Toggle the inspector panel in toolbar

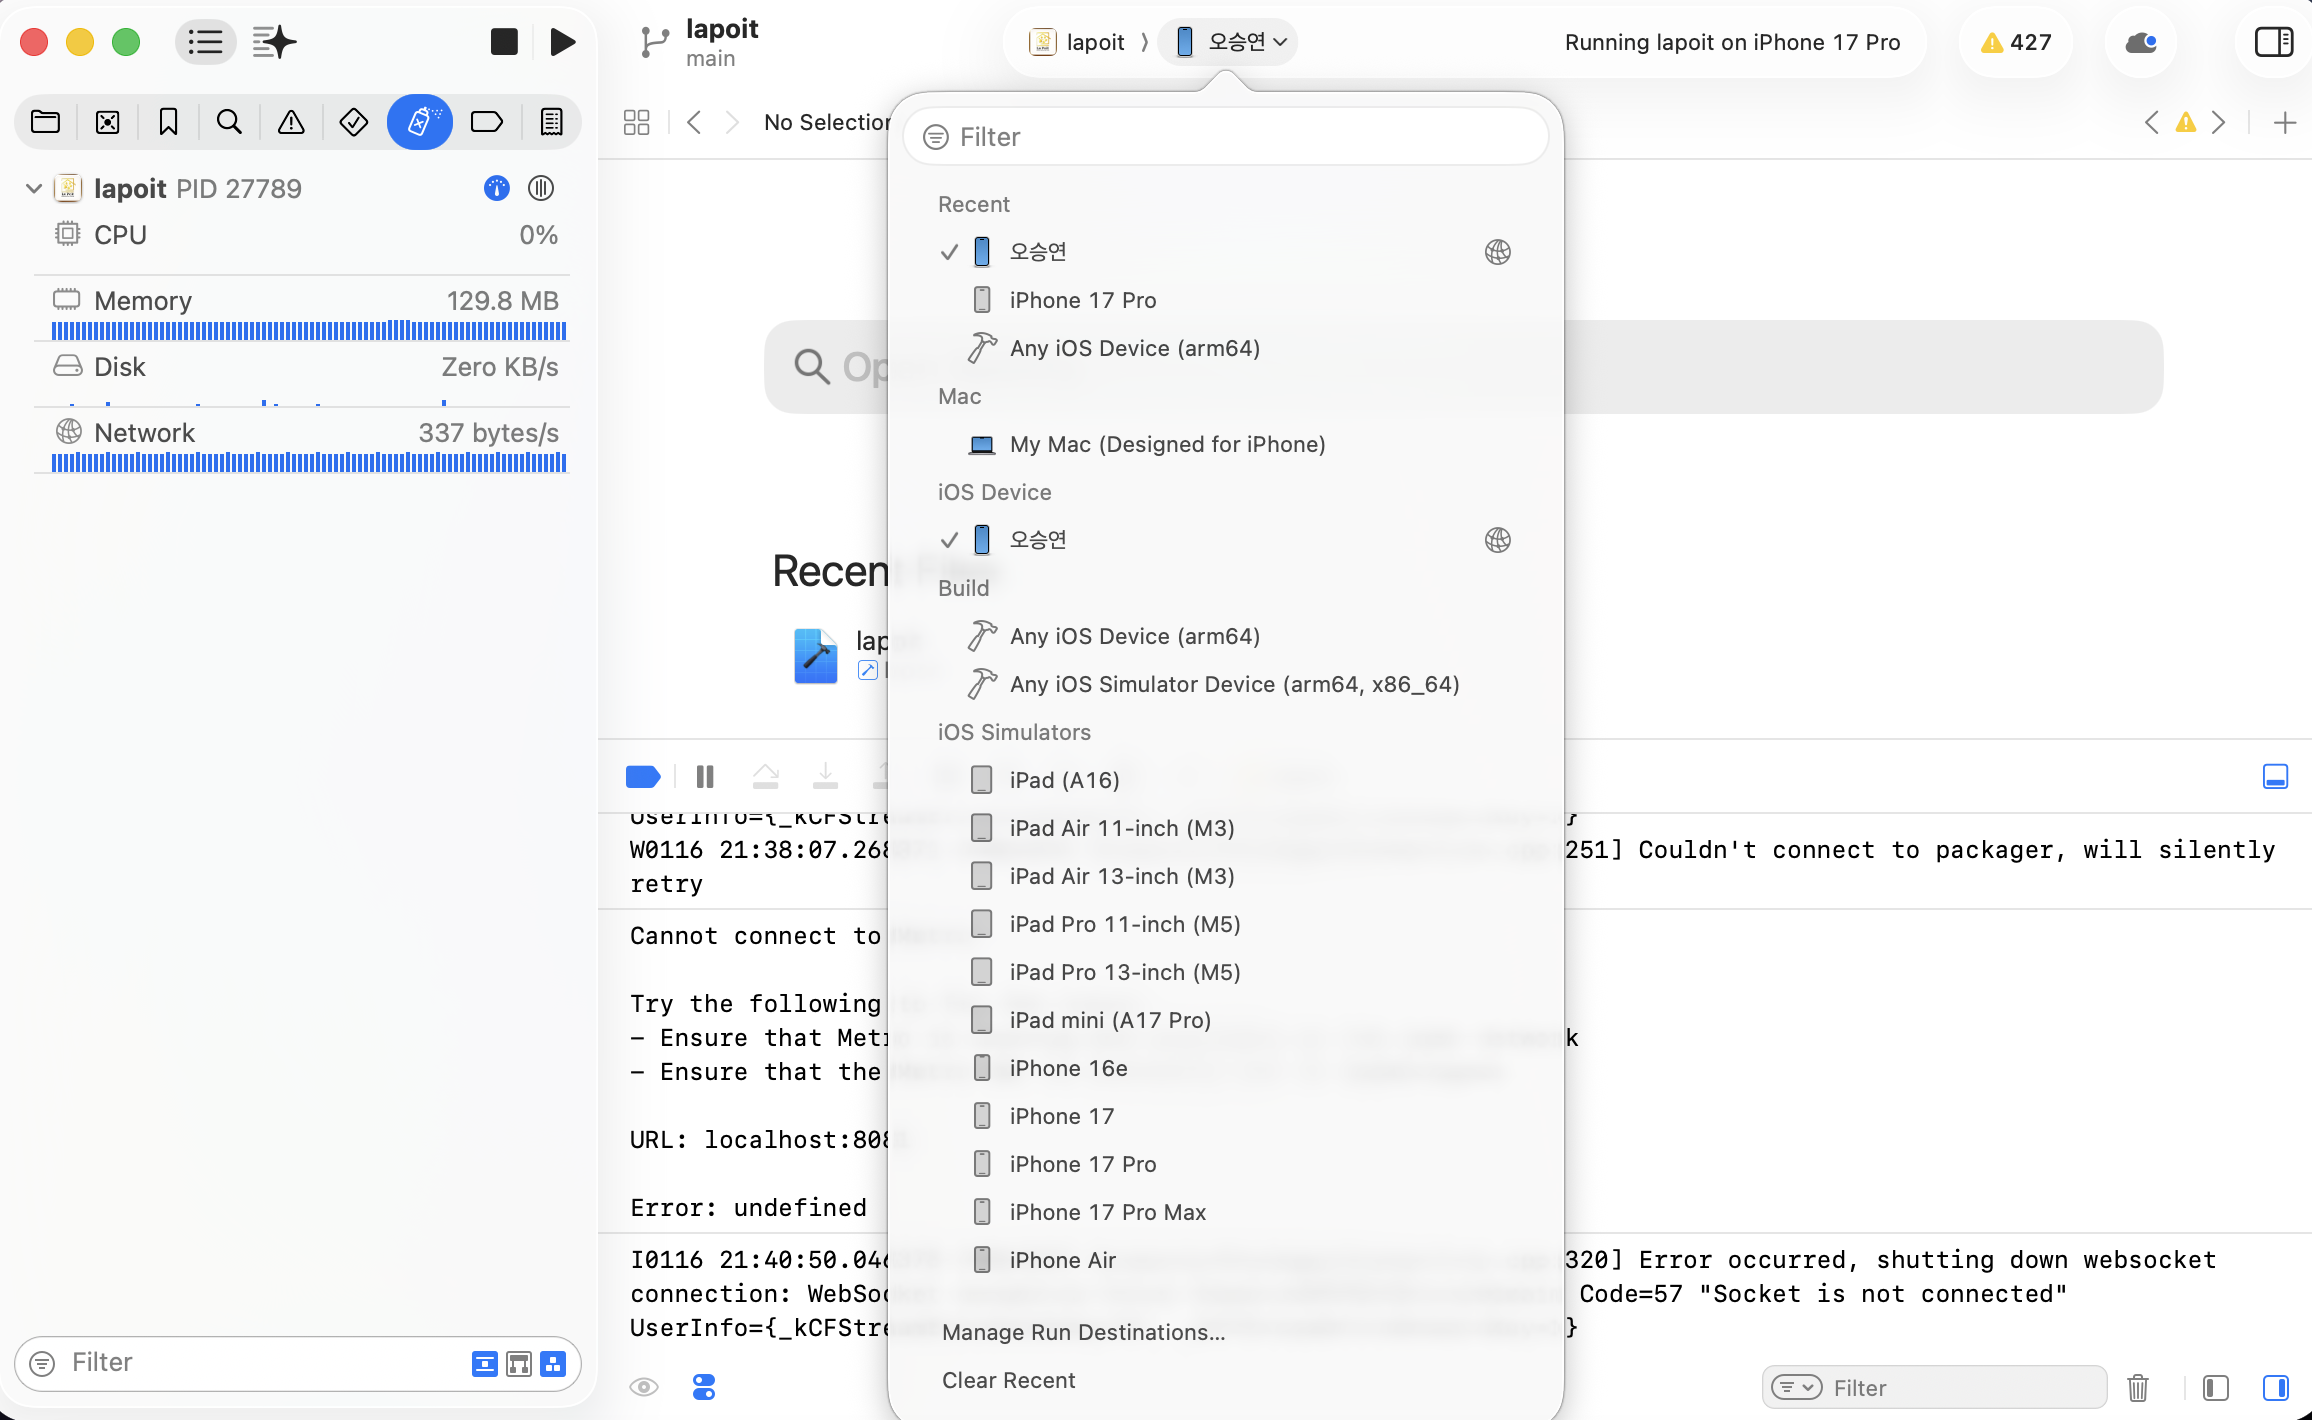(x=2274, y=42)
